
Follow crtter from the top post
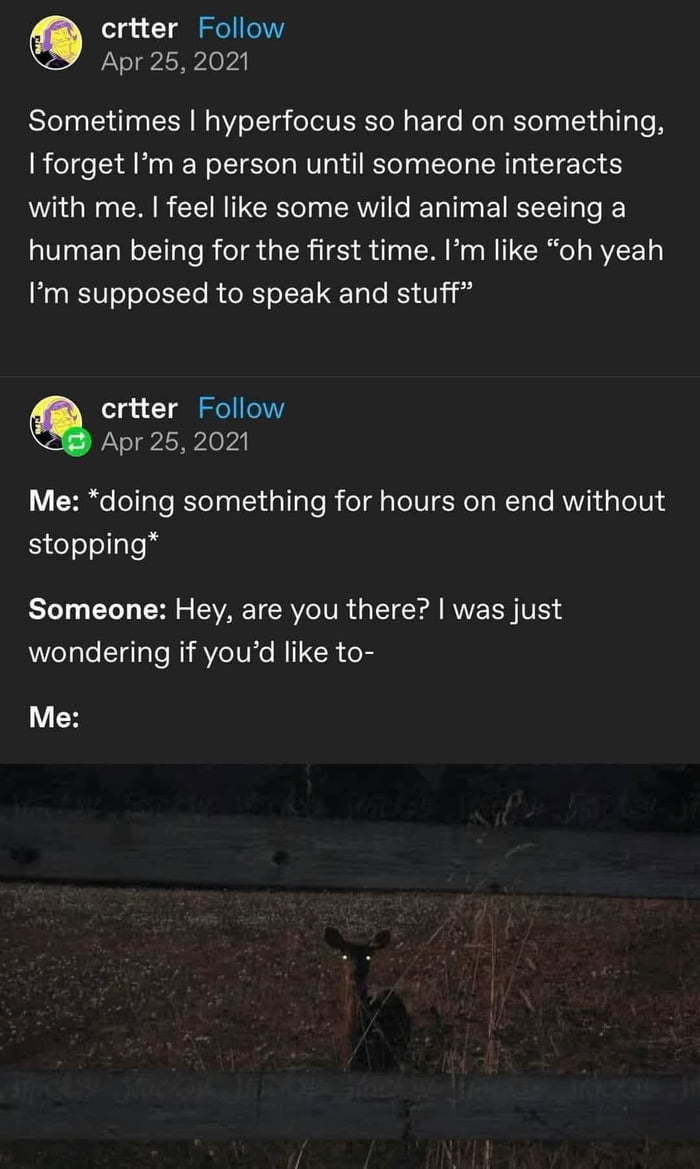pos(240,28)
